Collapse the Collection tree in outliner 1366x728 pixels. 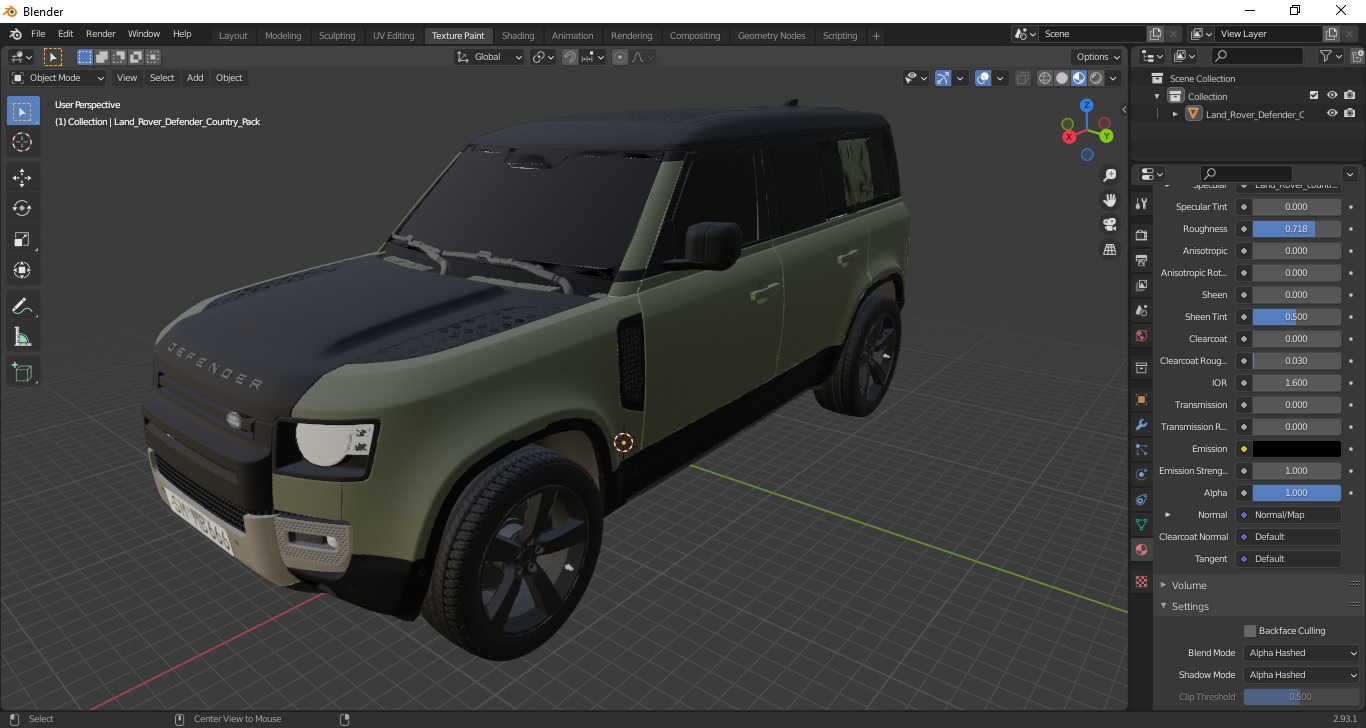coord(1157,96)
